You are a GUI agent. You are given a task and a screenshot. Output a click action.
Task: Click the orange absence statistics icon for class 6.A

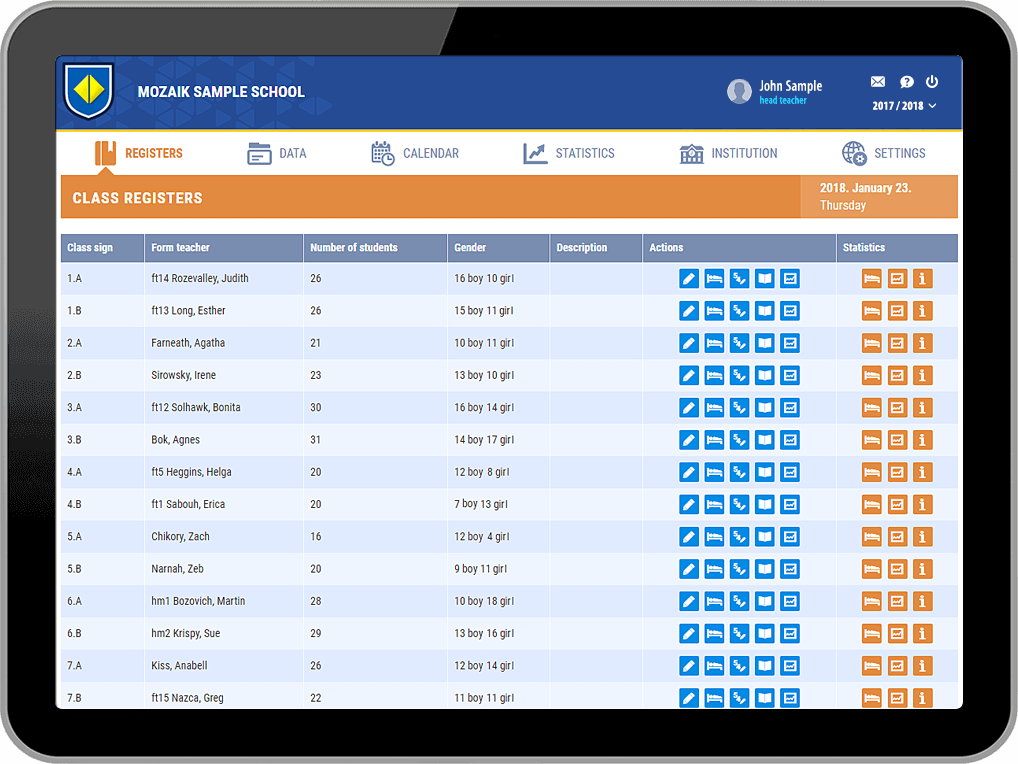[872, 601]
